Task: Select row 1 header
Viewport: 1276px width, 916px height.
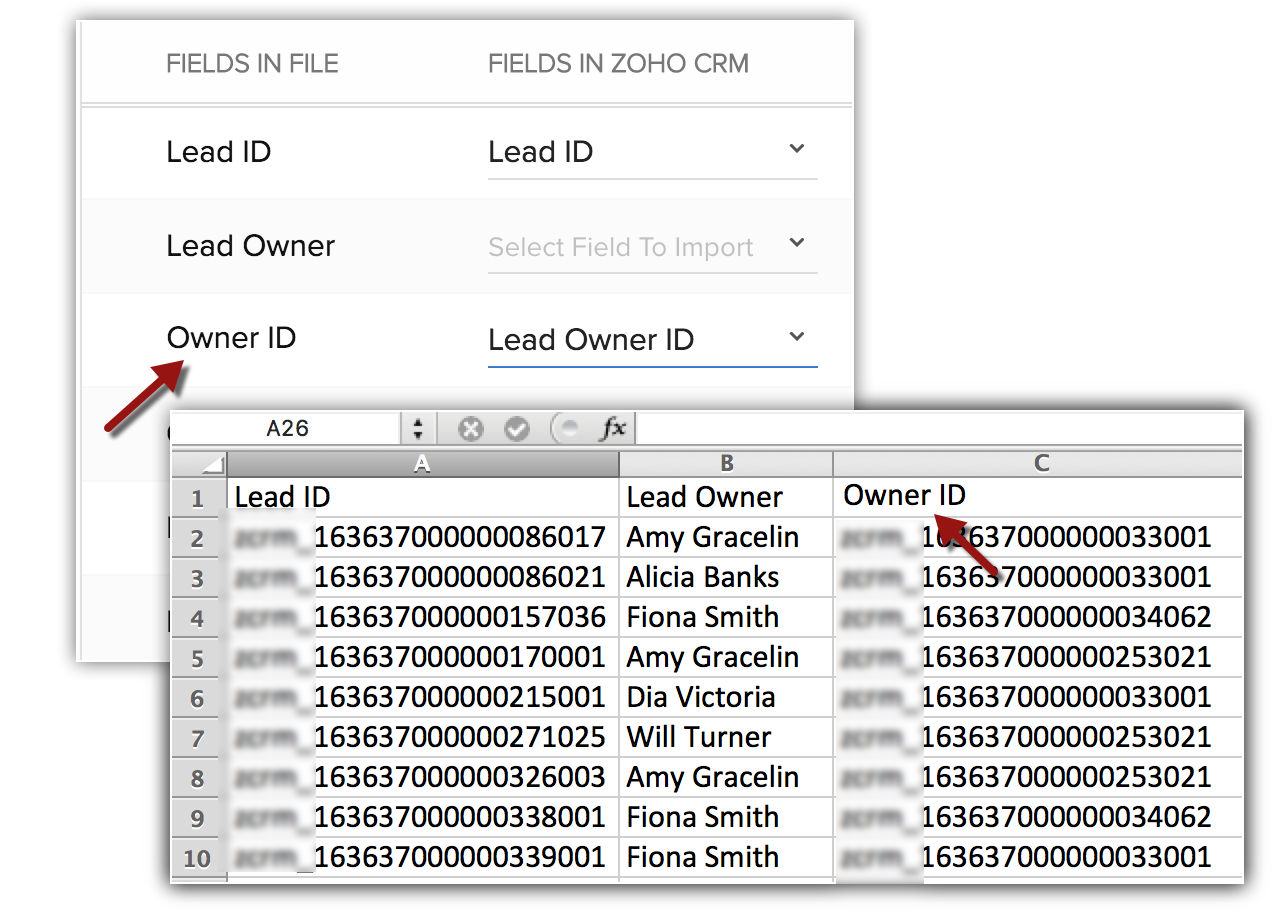Action: click(x=198, y=498)
